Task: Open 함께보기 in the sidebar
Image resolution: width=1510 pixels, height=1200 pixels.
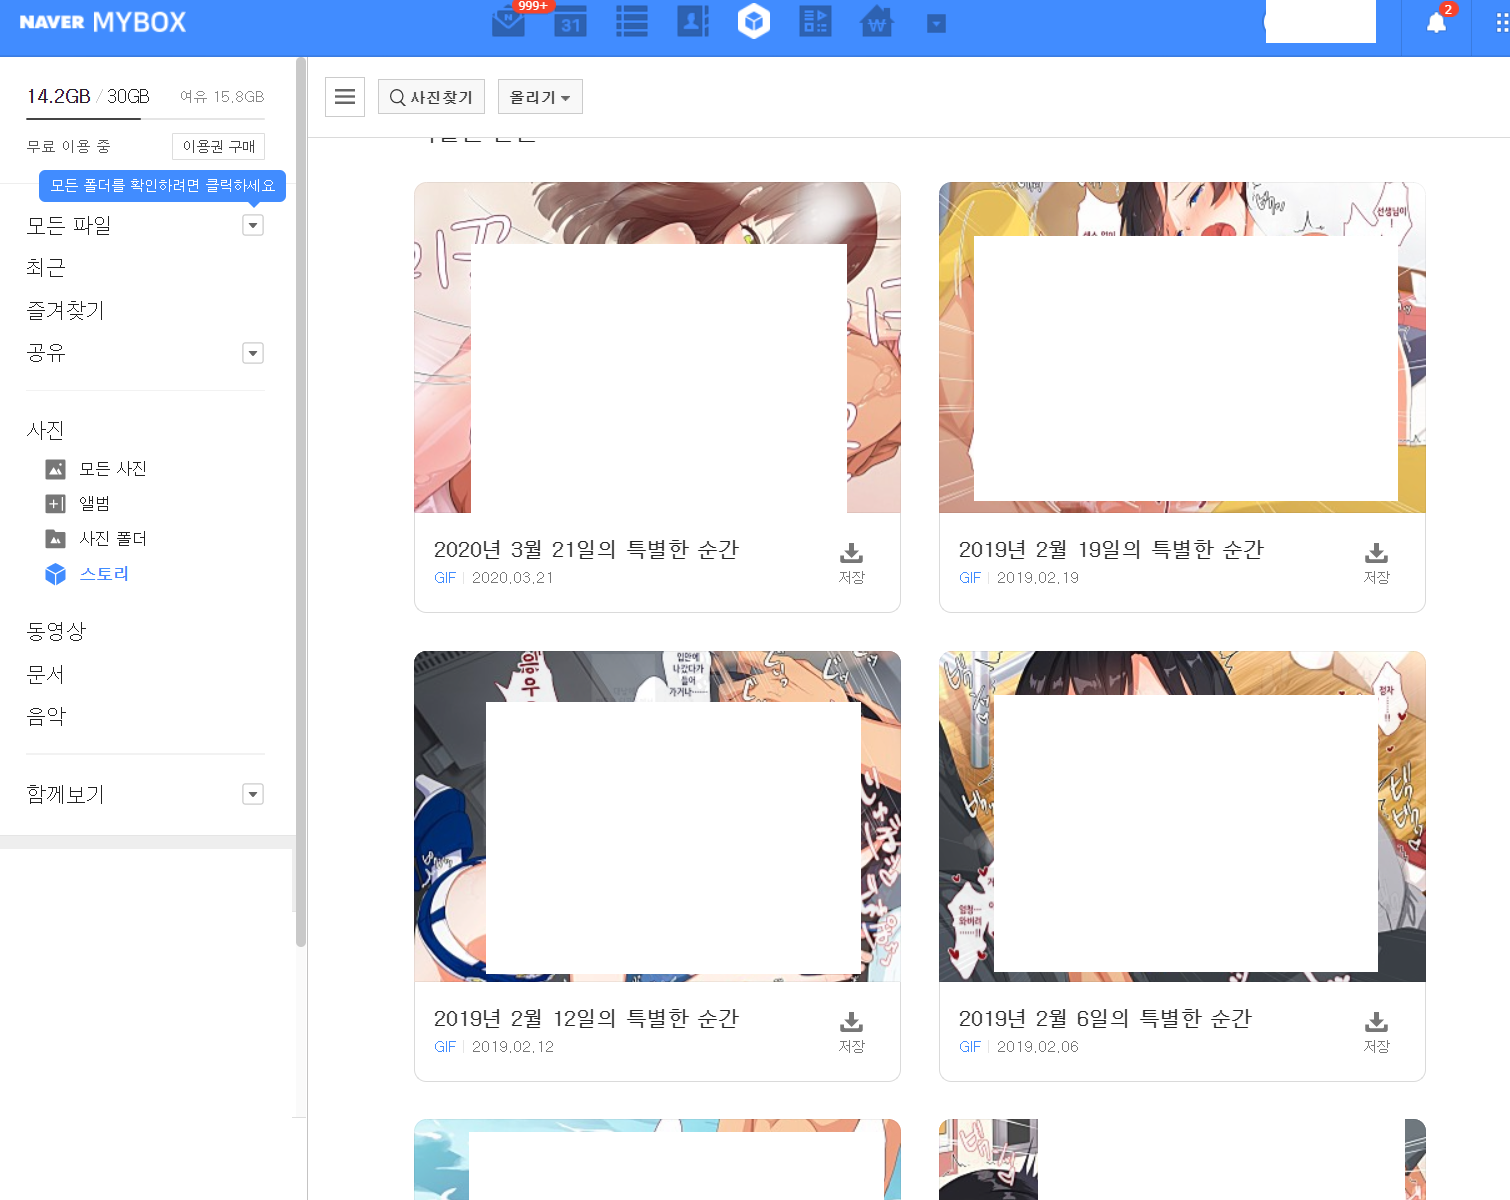Action: click(x=65, y=795)
